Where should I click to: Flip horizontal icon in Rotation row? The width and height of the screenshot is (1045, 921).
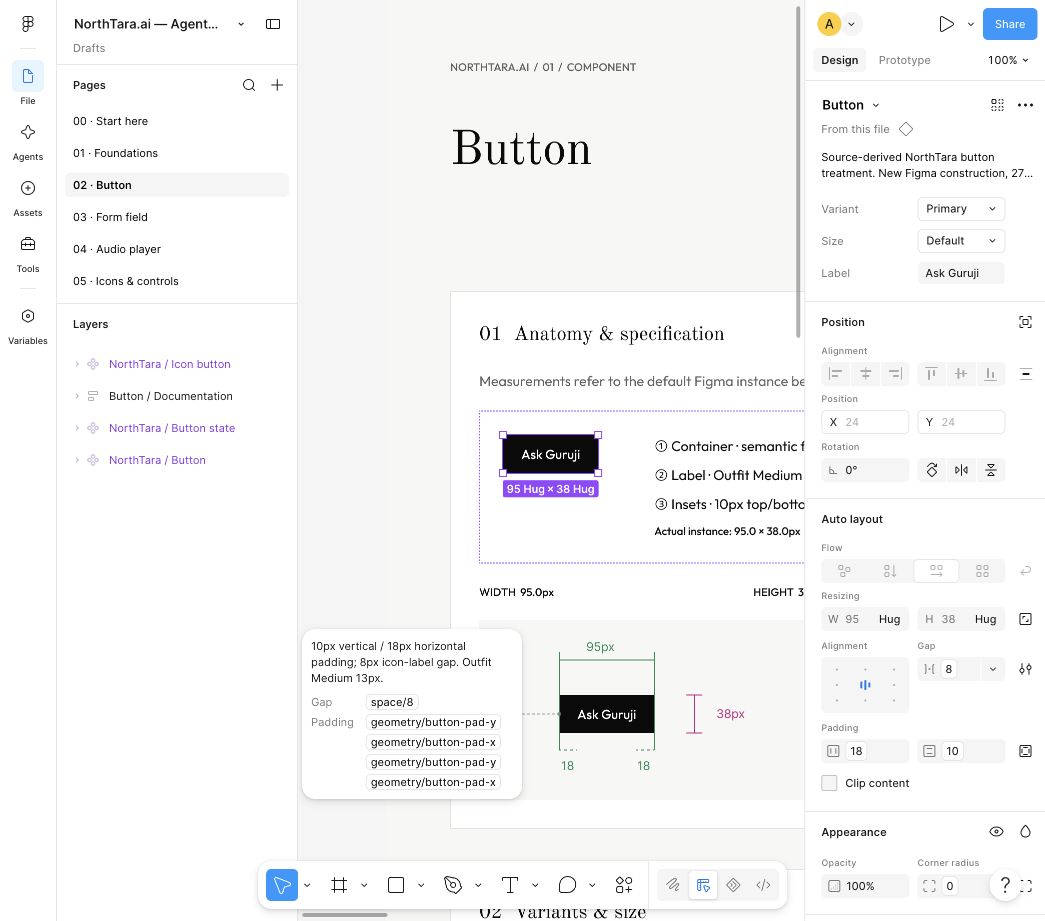pyautogui.click(x=961, y=470)
